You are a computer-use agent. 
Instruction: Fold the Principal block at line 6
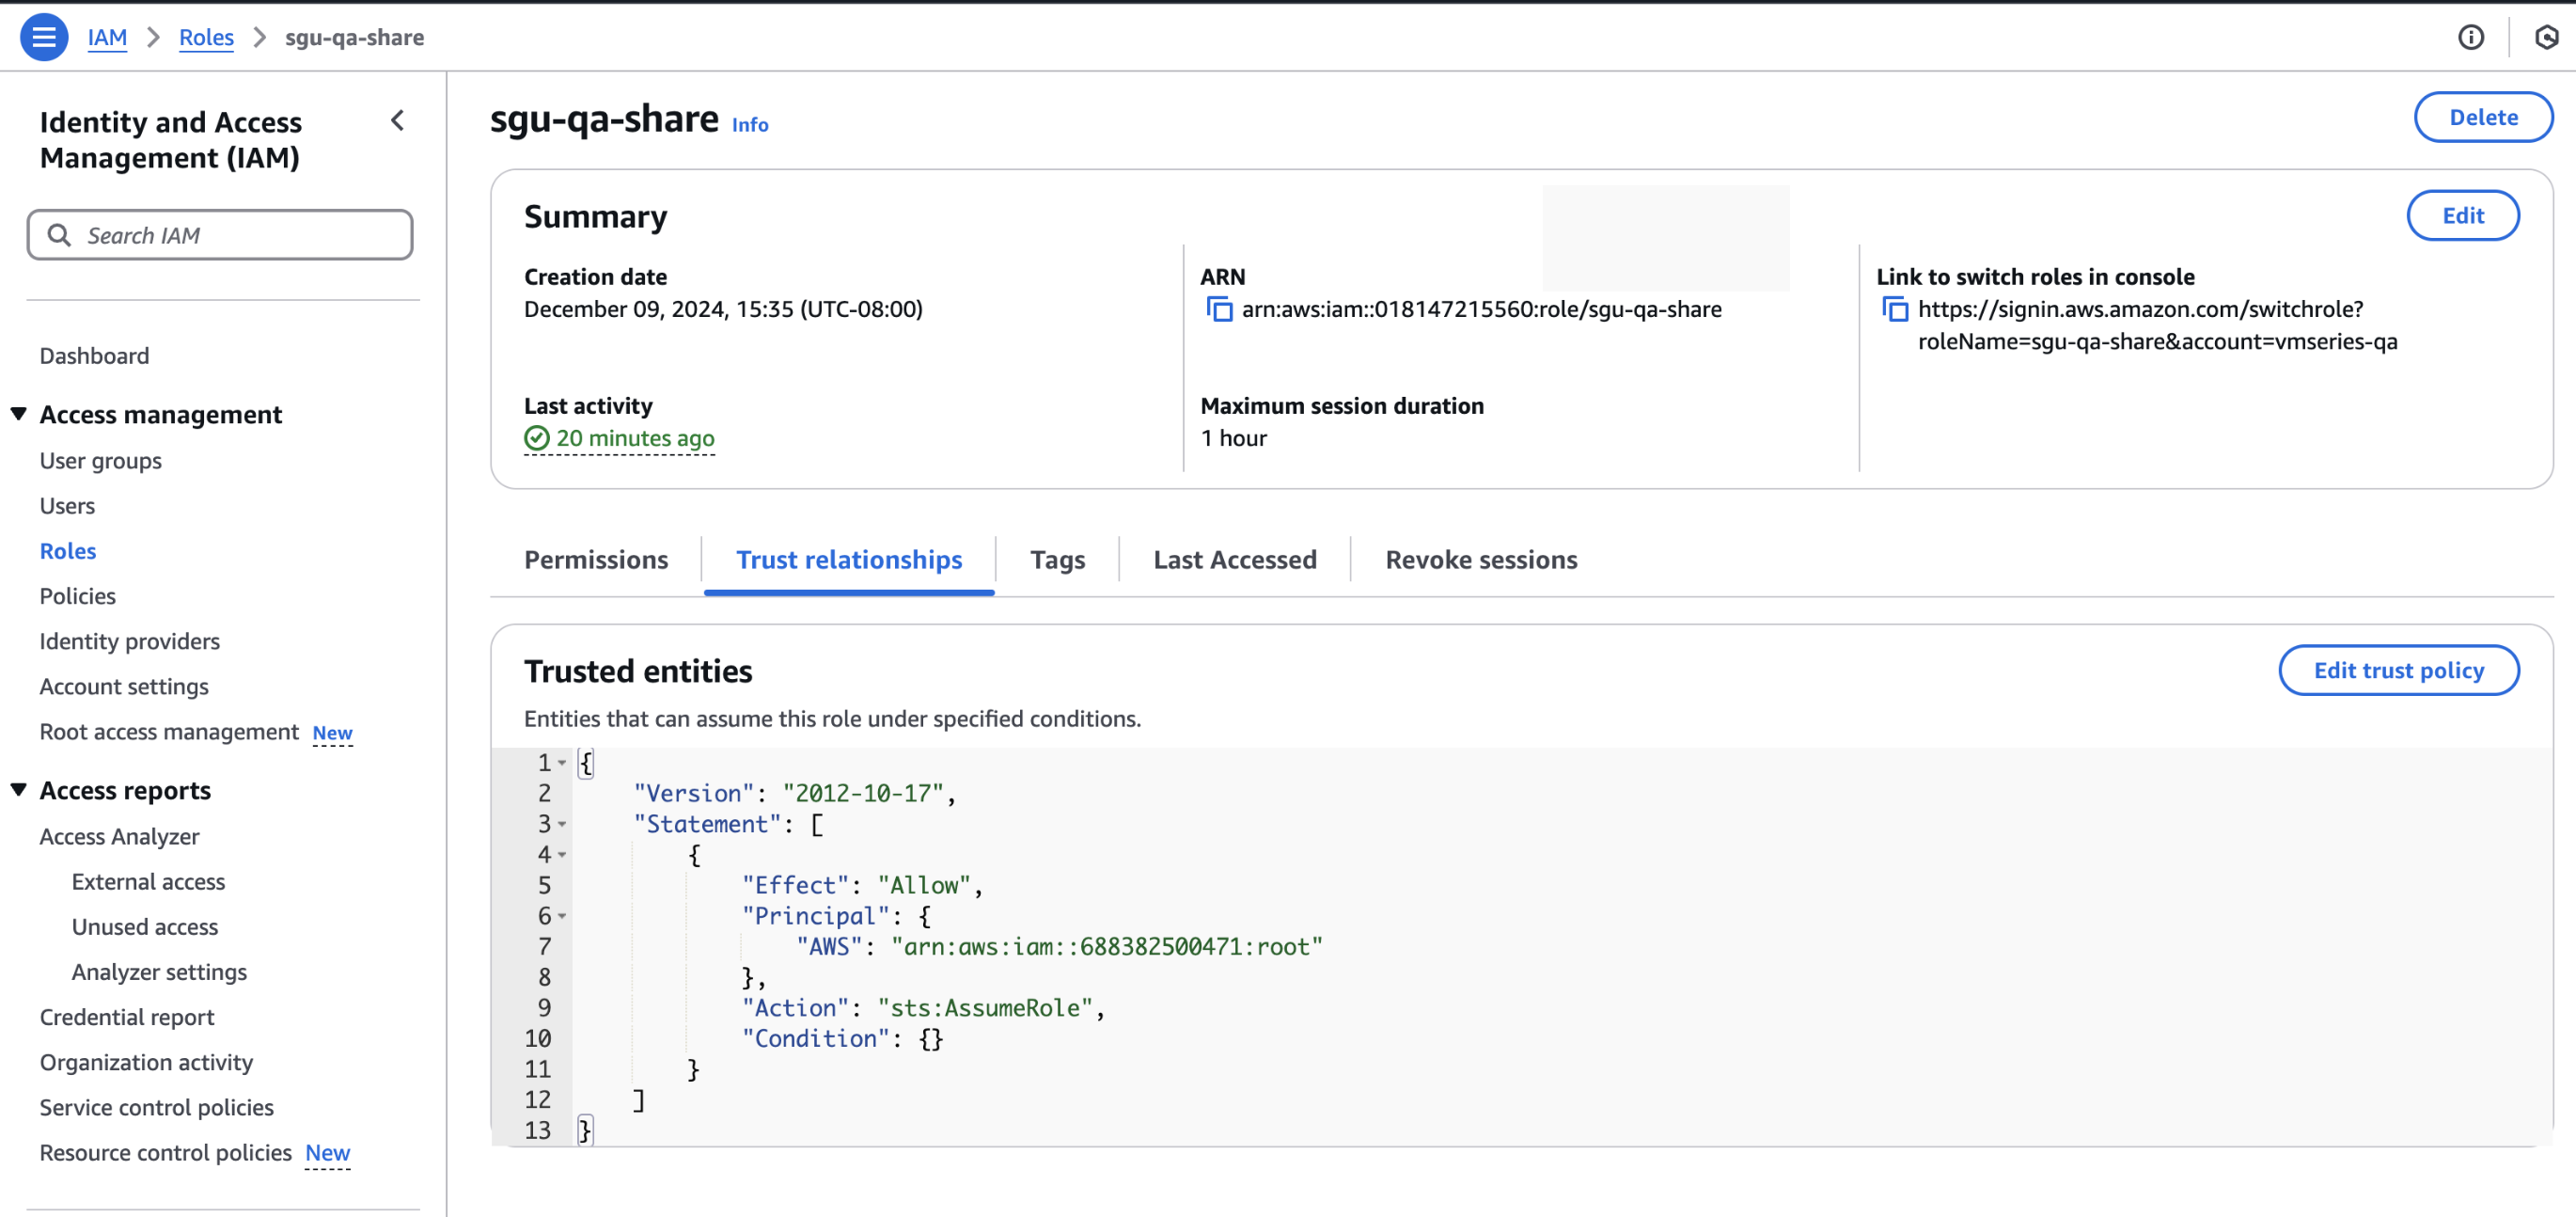562,916
